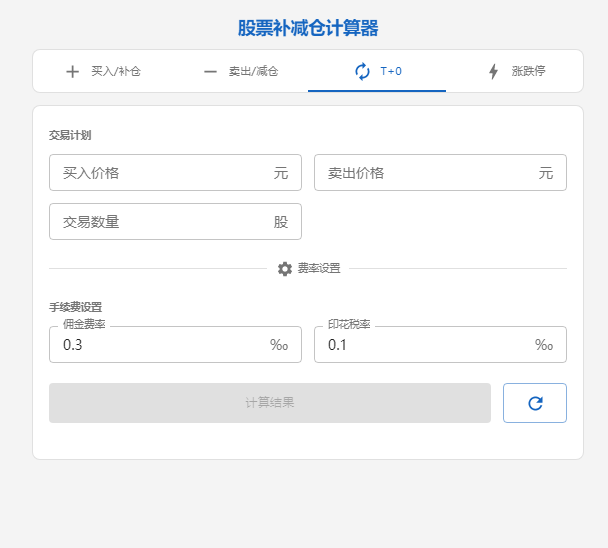
Task: Click the 手续费设置 heading
Action: click(76, 307)
